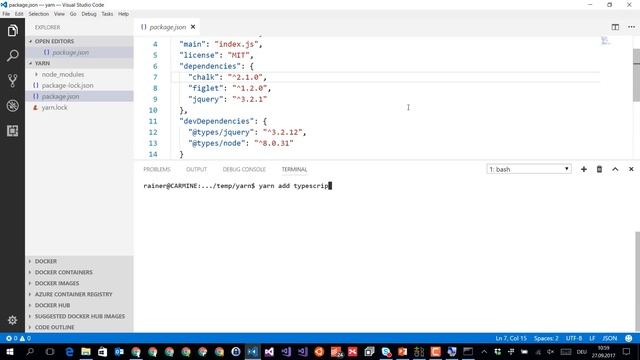Open the Manage gear menu
Screen dimensions: 640x360
click(x=12, y=320)
